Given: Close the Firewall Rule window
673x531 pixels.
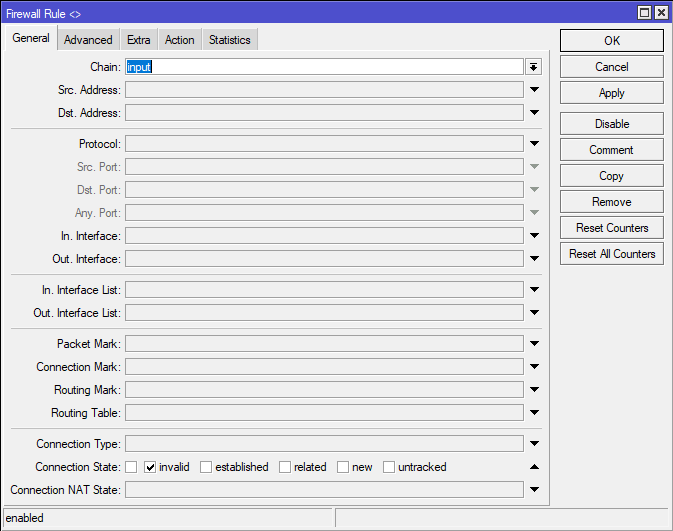Looking at the screenshot, I should click(661, 13).
